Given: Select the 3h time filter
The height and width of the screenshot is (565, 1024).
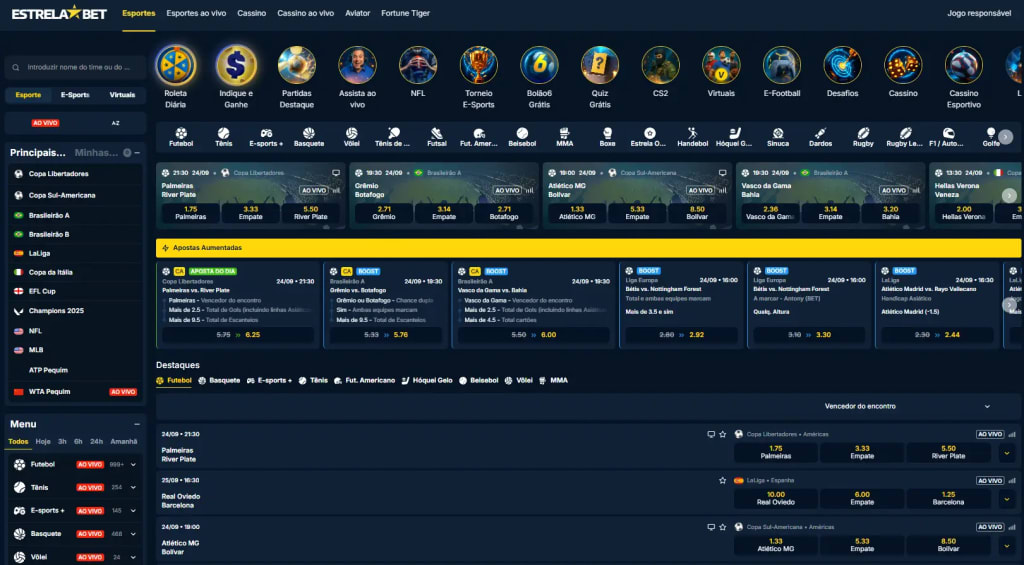Looking at the screenshot, I should [x=62, y=442].
